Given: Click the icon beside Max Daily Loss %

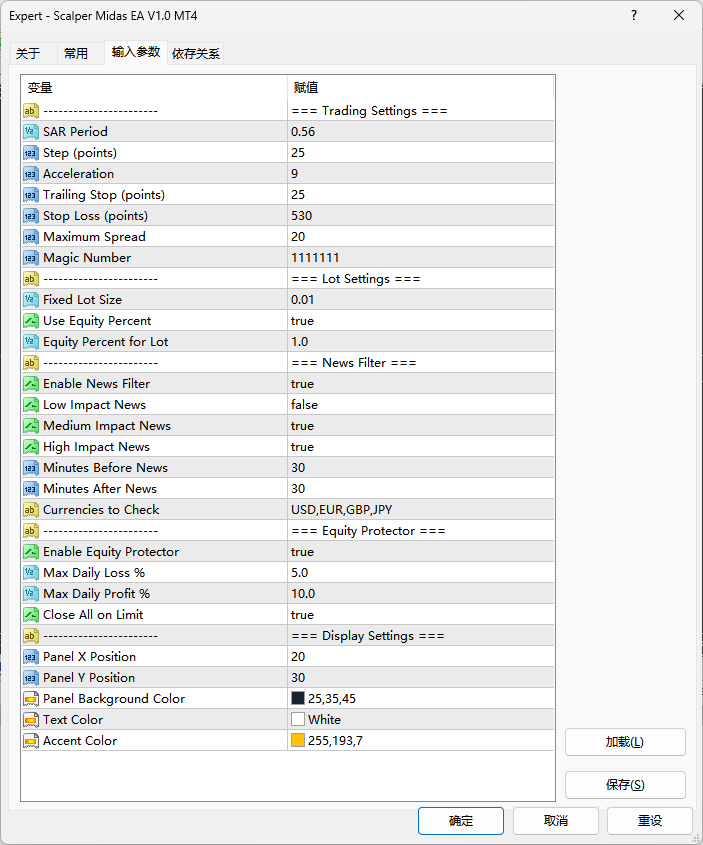Looking at the screenshot, I should pos(30,573).
